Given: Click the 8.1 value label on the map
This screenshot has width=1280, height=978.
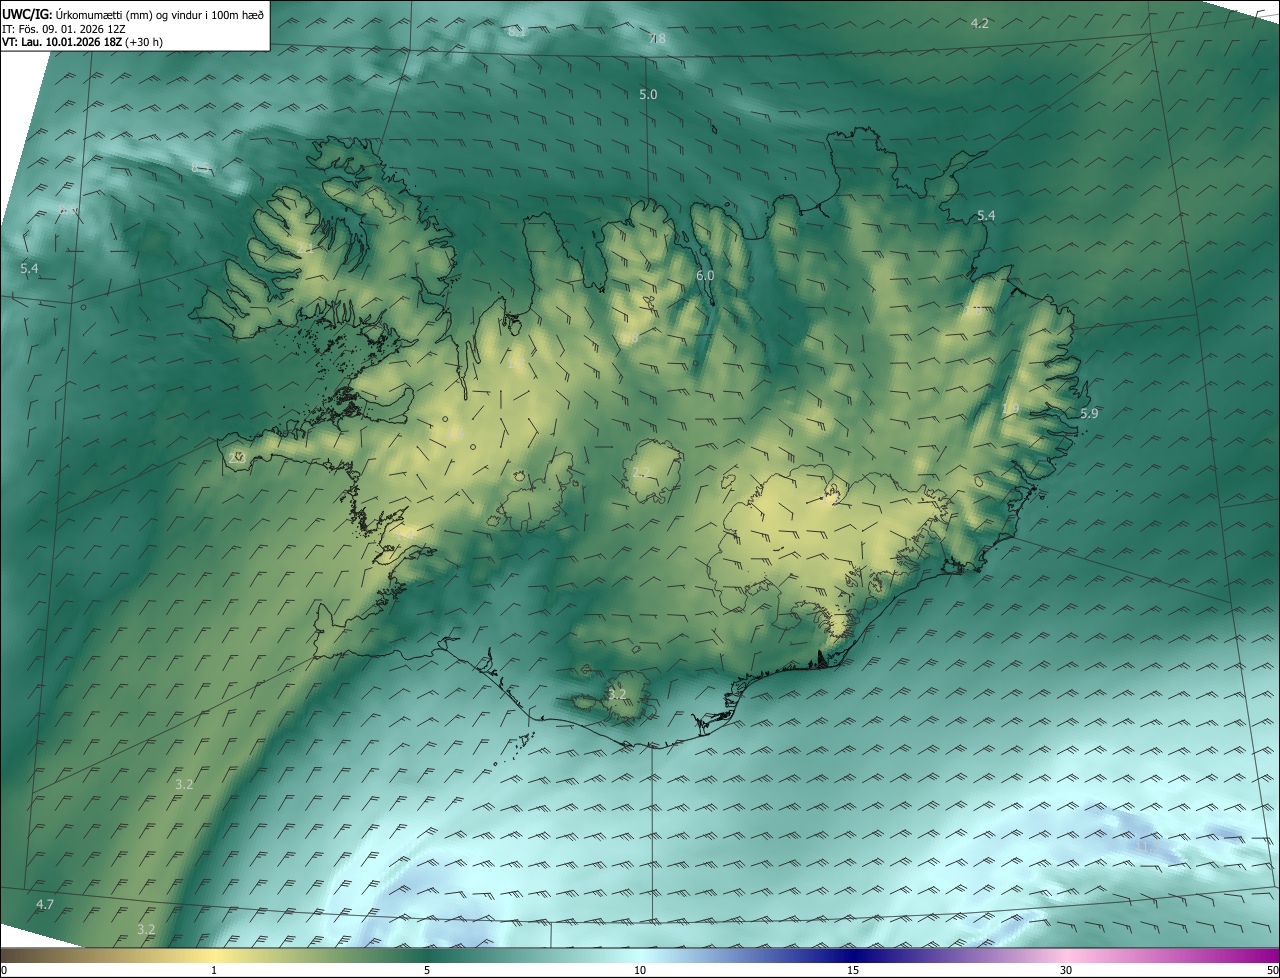Looking at the screenshot, I should 517,31.
